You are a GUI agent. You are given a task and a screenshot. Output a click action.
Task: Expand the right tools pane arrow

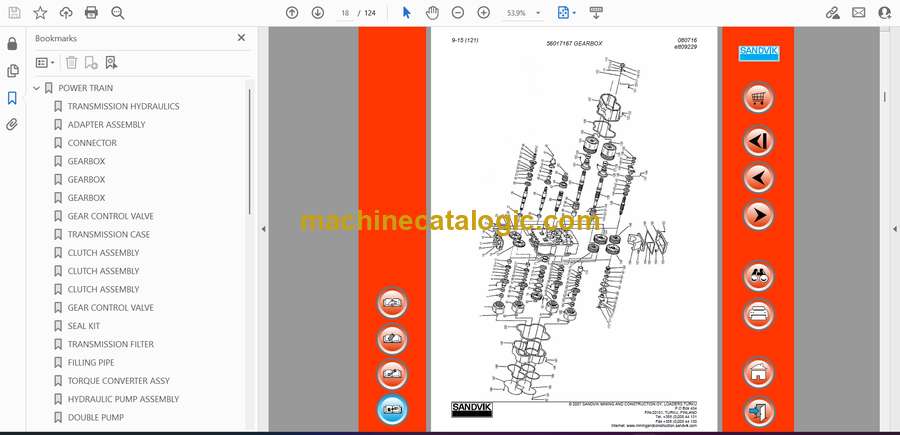click(x=894, y=229)
